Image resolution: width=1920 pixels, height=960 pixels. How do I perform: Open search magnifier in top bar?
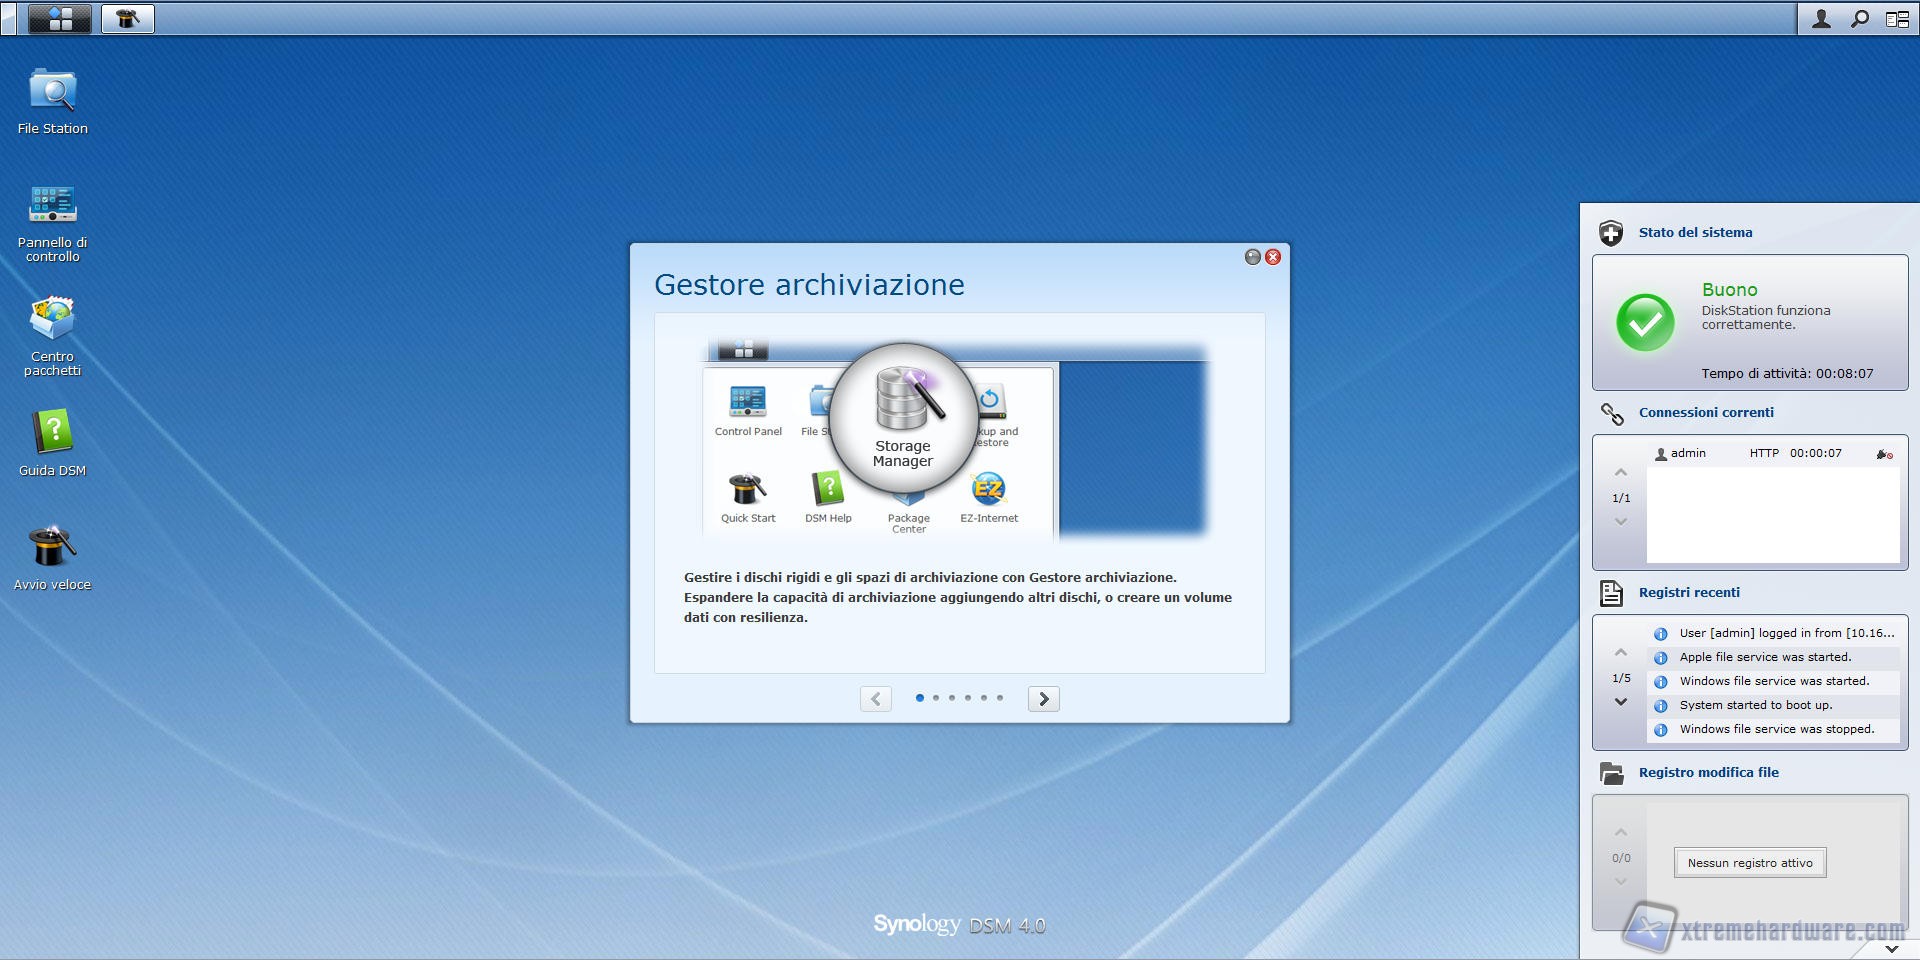(x=1859, y=19)
